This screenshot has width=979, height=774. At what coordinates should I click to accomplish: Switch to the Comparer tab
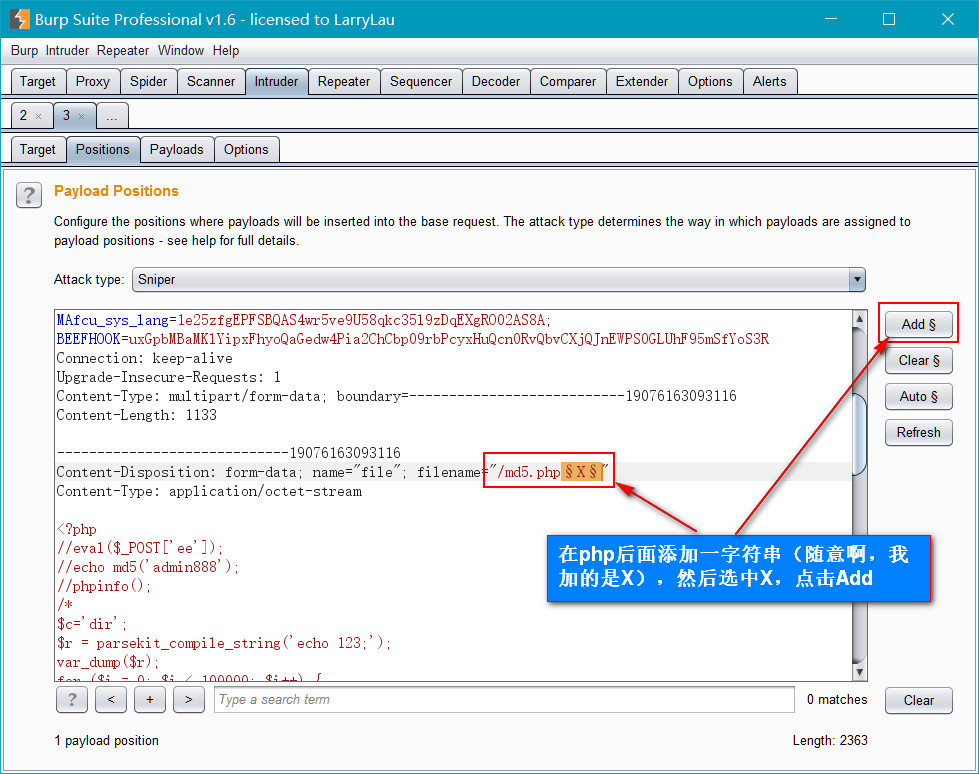pos(568,82)
